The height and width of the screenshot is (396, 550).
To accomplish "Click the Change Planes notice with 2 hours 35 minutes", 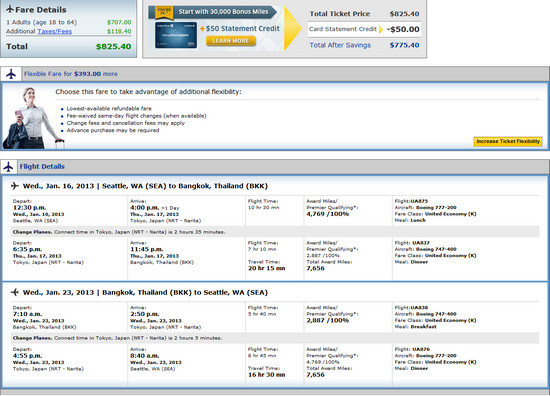I will (x=275, y=232).
